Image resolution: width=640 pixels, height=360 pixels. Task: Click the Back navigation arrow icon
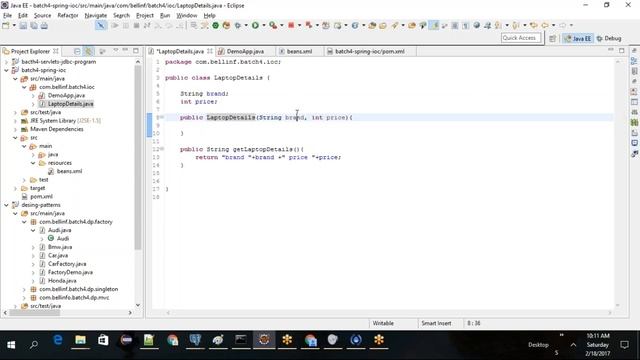545,26
